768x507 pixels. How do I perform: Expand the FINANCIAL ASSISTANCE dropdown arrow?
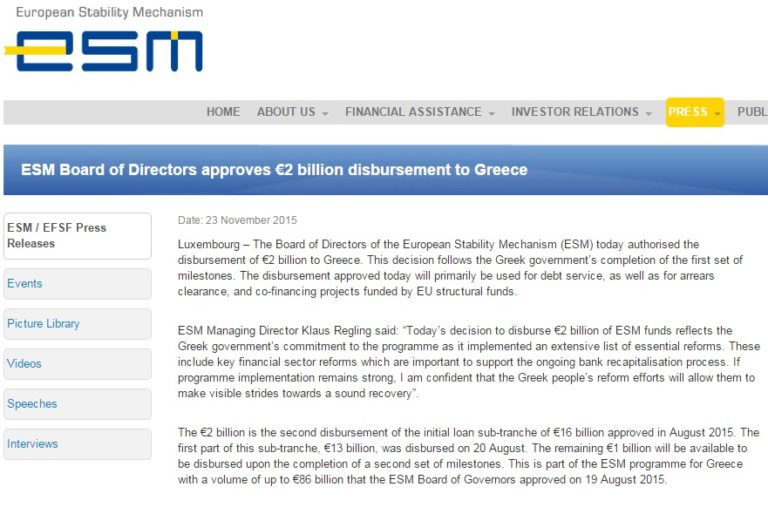tap(491, 114)
